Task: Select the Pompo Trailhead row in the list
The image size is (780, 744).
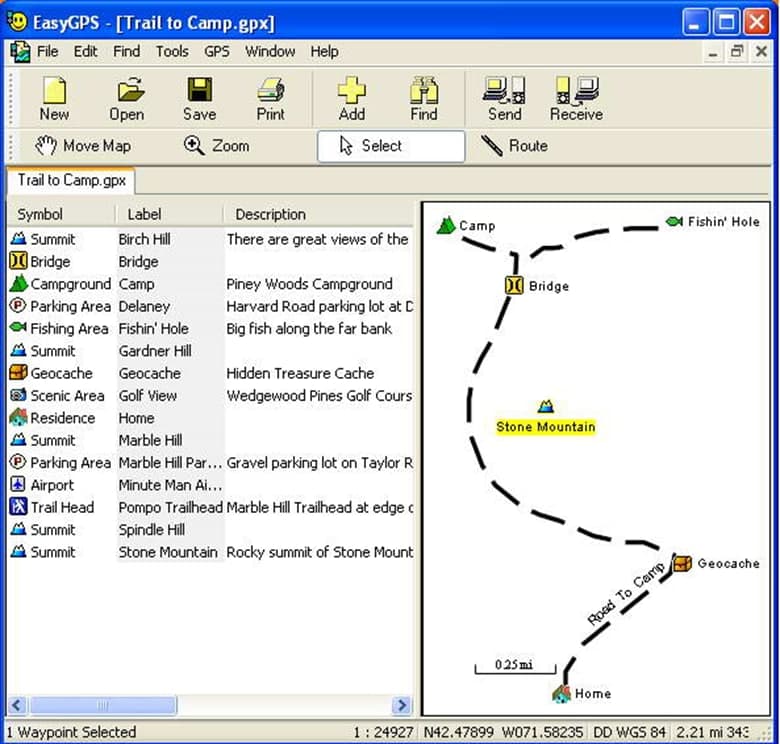Action: click(170, 507)
